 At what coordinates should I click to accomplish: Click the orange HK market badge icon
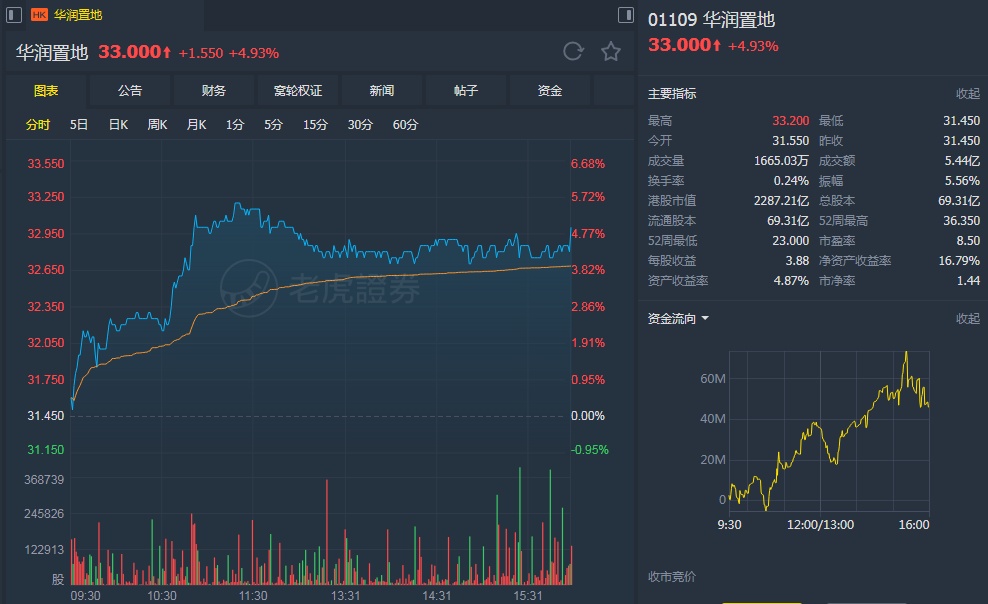40,15
